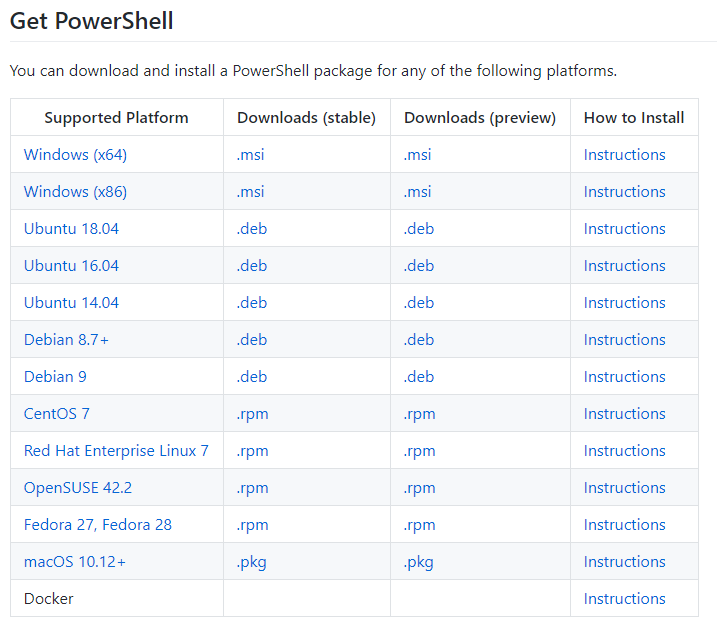Screen dimensions: 717x626
Task: Open the macOS 10.12+ platform link
Action: pos(75,562)
